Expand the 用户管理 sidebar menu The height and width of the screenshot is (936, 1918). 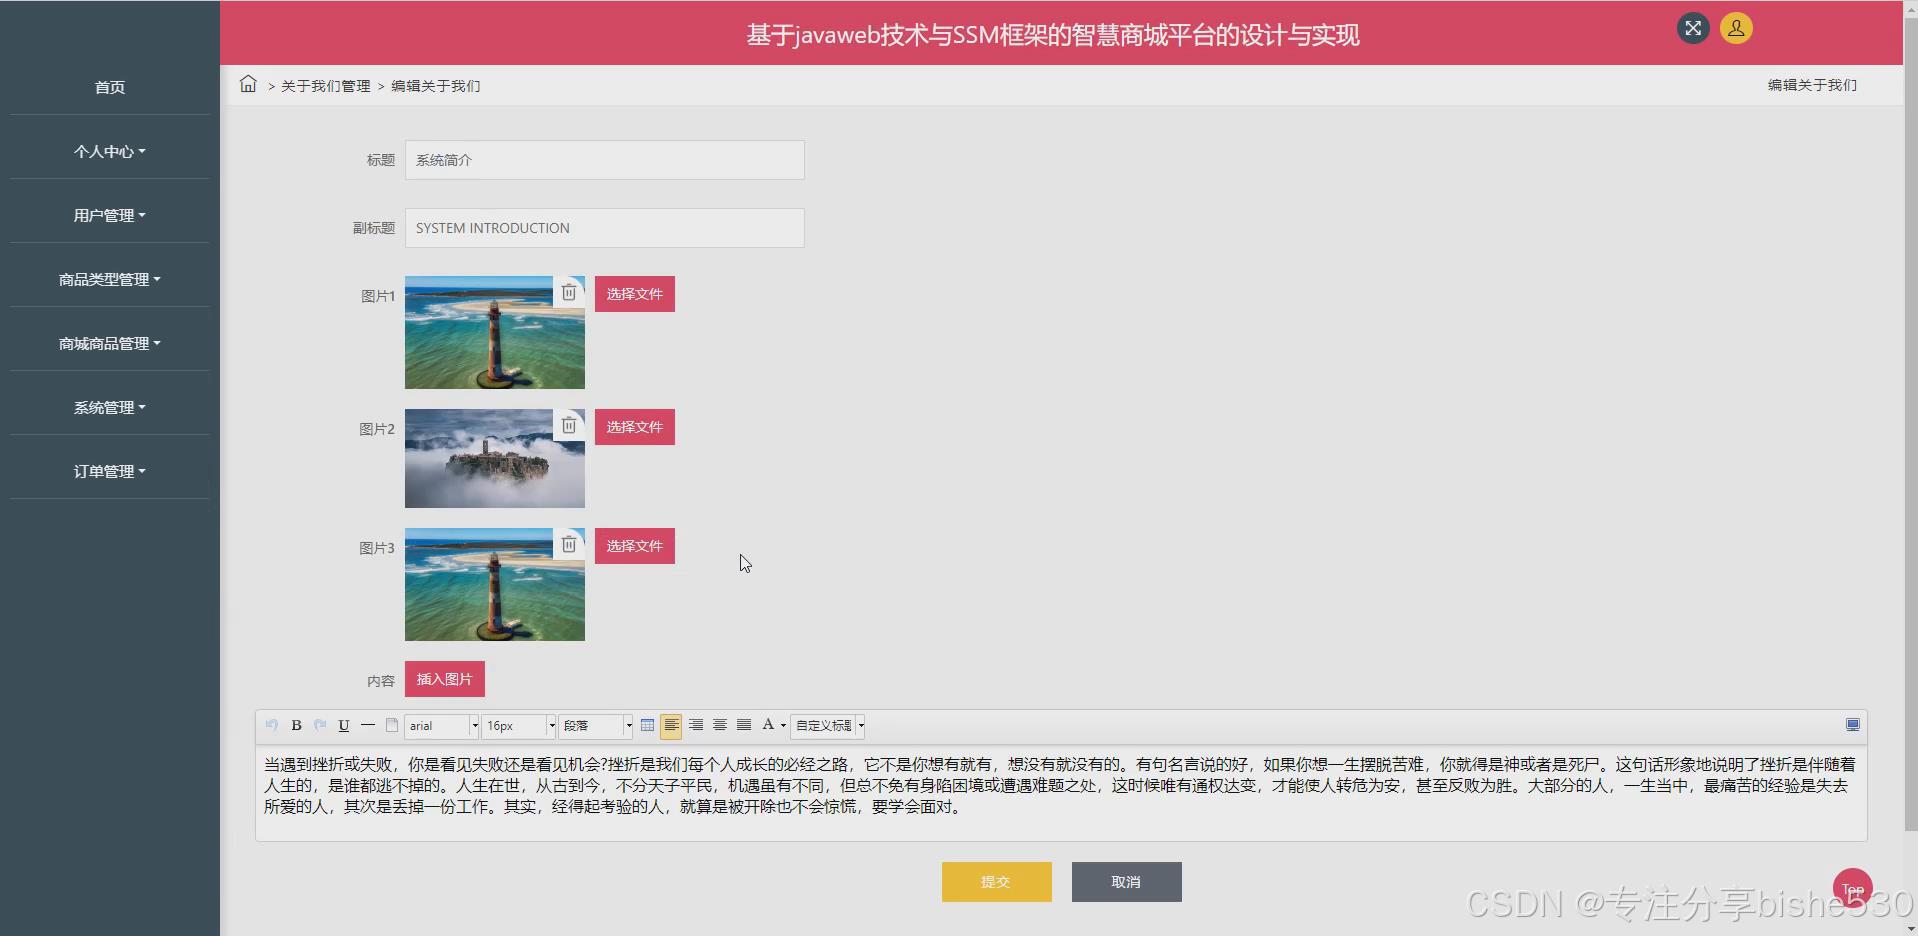tap(110, 215)
